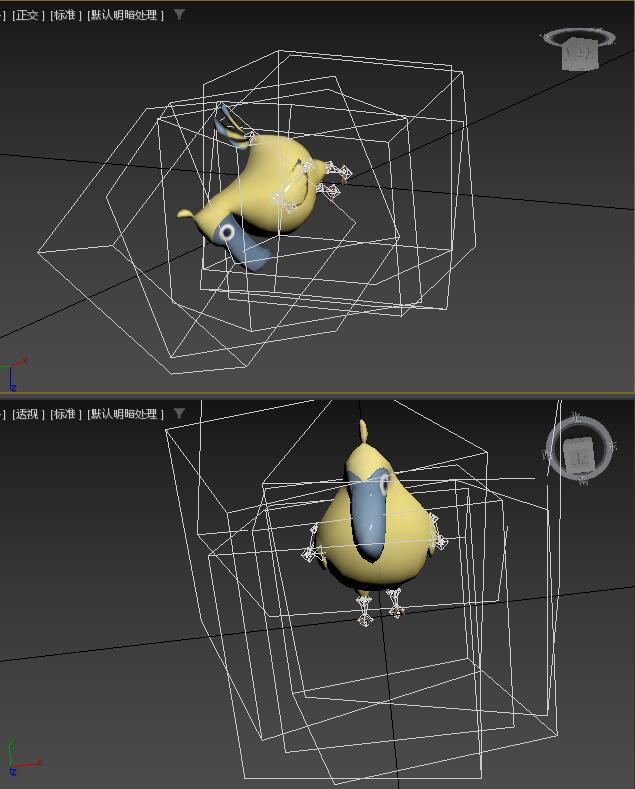
Task: Open 默认明暗处理 shading menu in top viewport
Action: pos(125,15)
